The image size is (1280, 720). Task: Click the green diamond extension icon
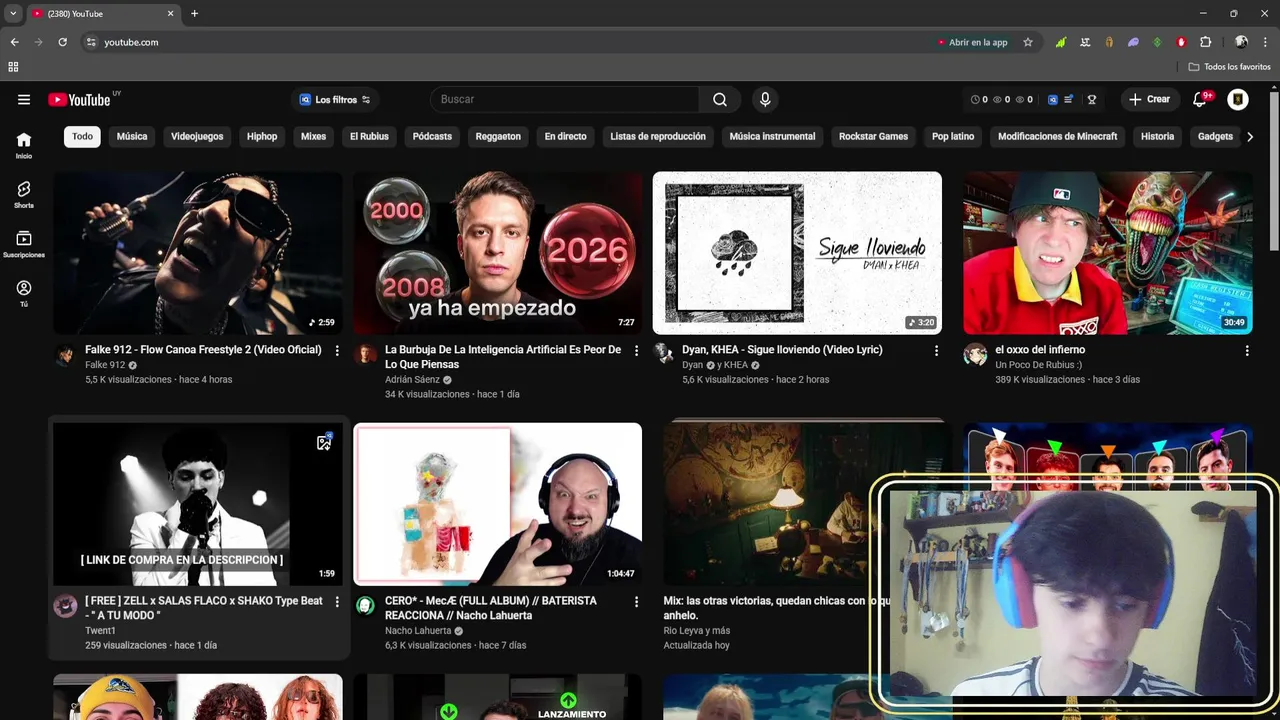(1157, 42)
